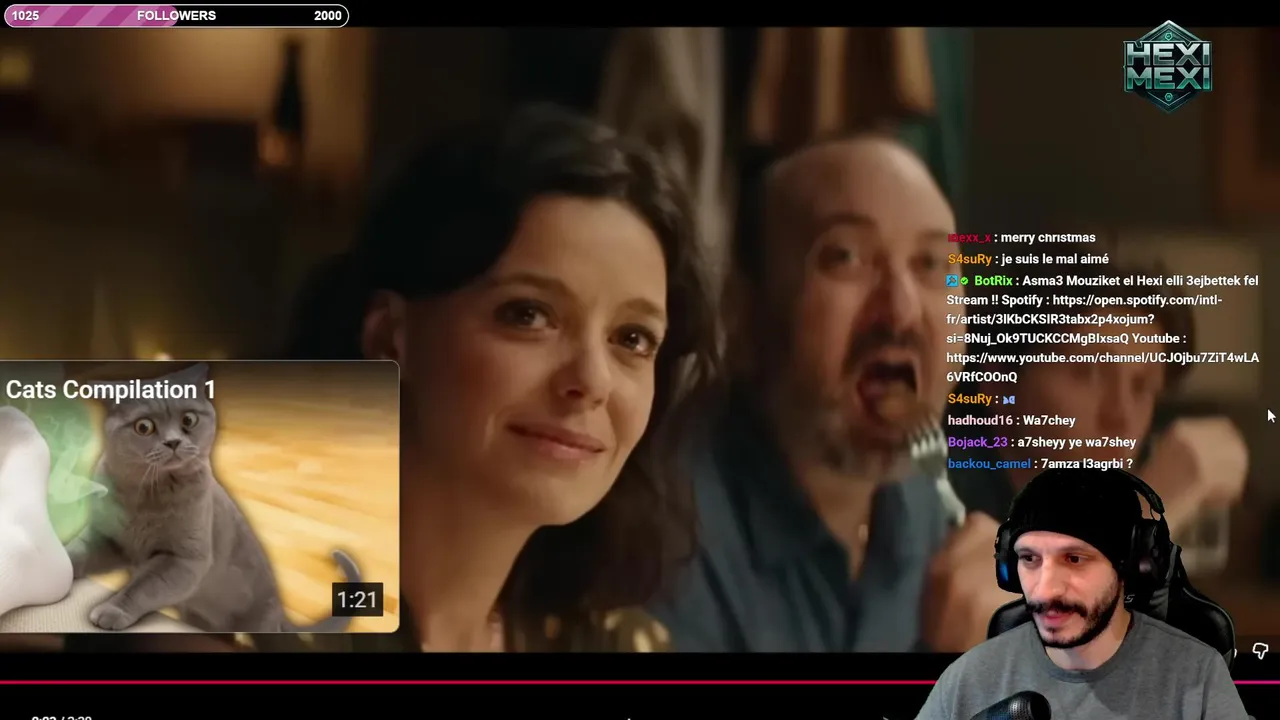Click the dislike thumbs-down icon
This screenshot has width=1280, height=720.
point(1260,651)
